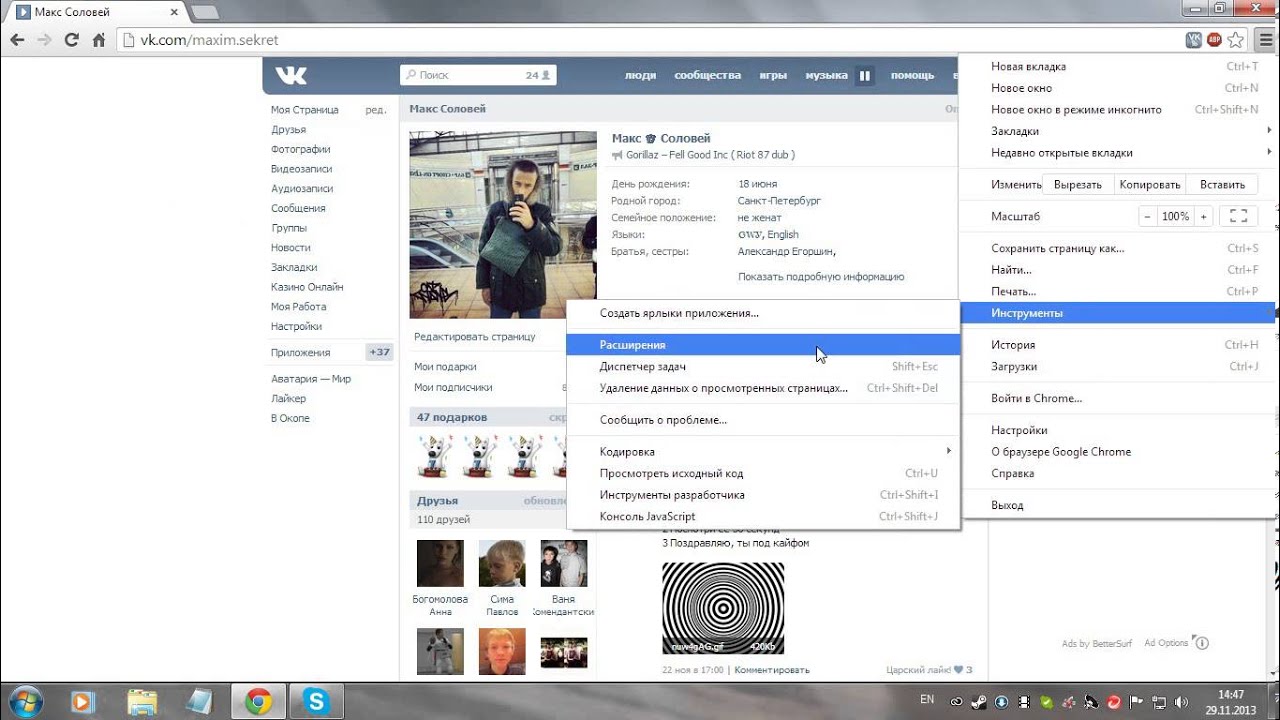Expand Недавно открытые вкладки submenu
Screen dimensions: 1280x720
(x=1118, y=153)
